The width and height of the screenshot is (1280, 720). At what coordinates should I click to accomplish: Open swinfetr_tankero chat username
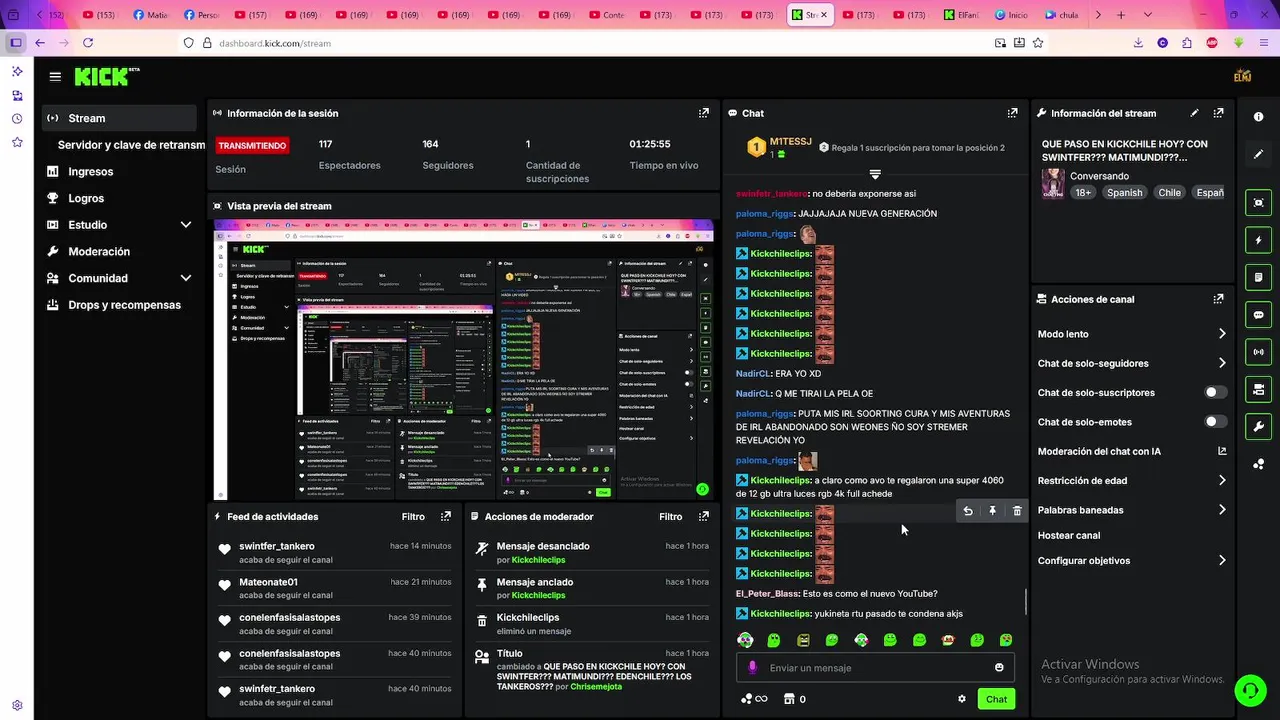coord(771,193)
